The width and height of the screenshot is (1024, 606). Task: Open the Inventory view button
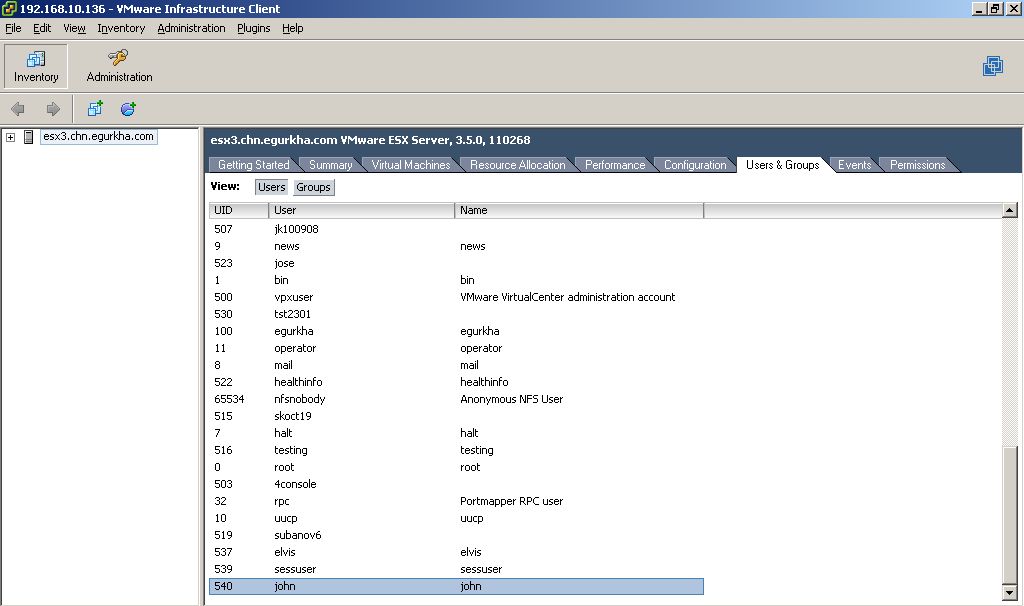[36, 66]
